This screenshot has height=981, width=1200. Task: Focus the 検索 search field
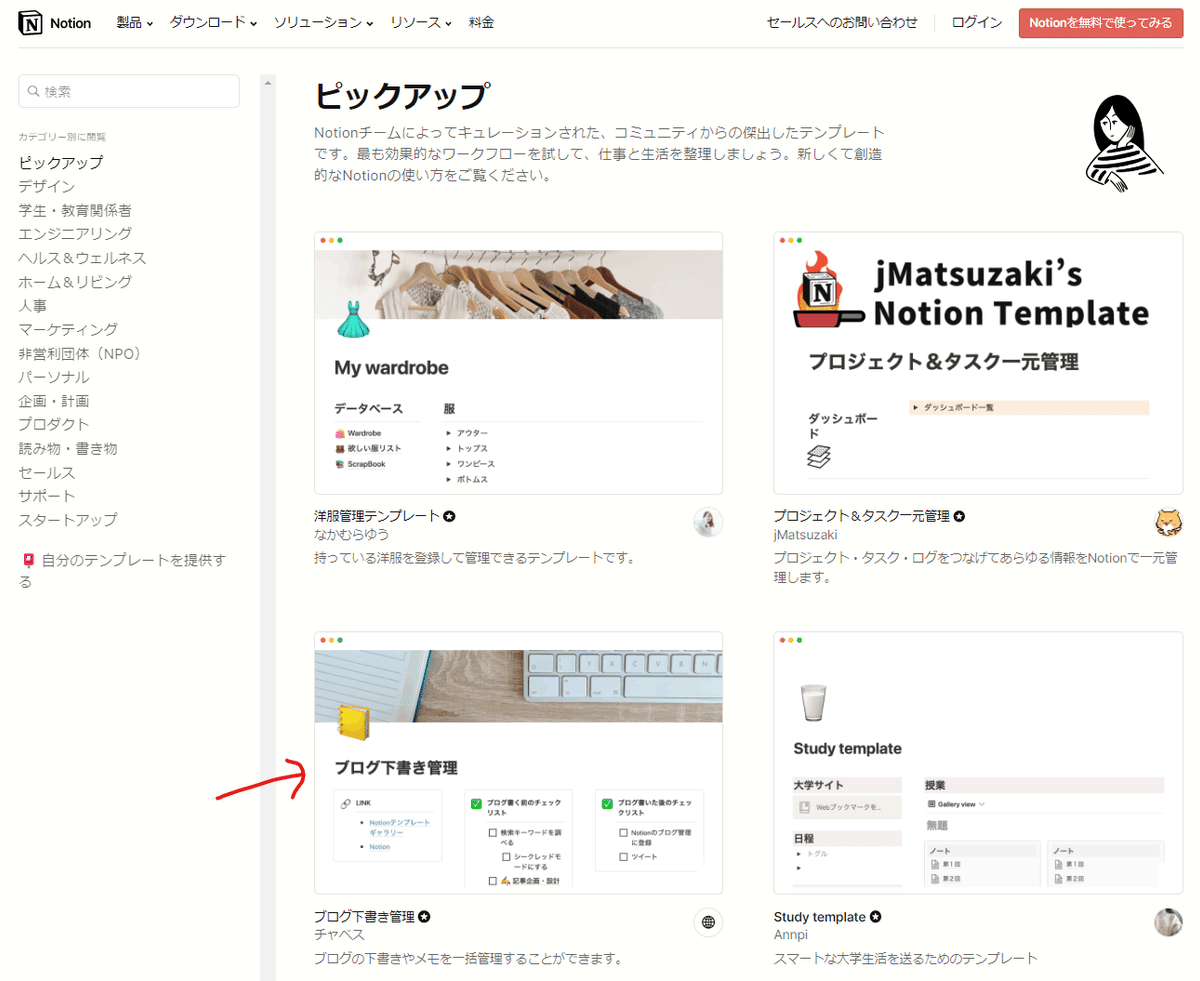click(x=129, y=91)
